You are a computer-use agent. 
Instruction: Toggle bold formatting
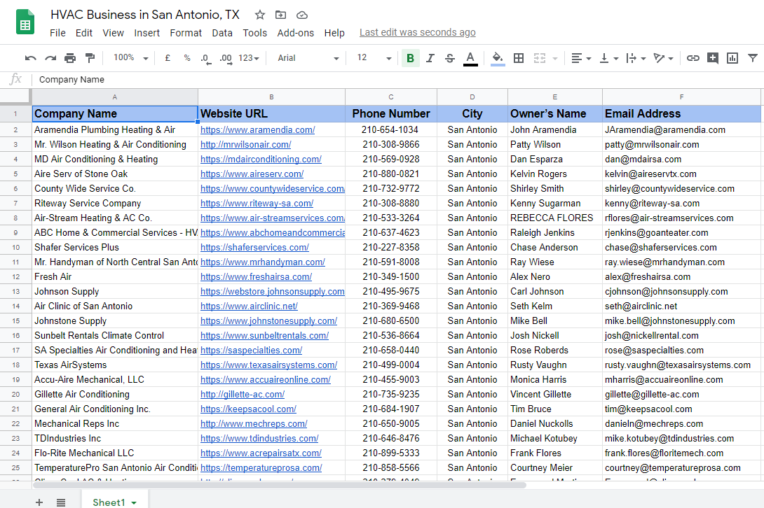point(410,58)
